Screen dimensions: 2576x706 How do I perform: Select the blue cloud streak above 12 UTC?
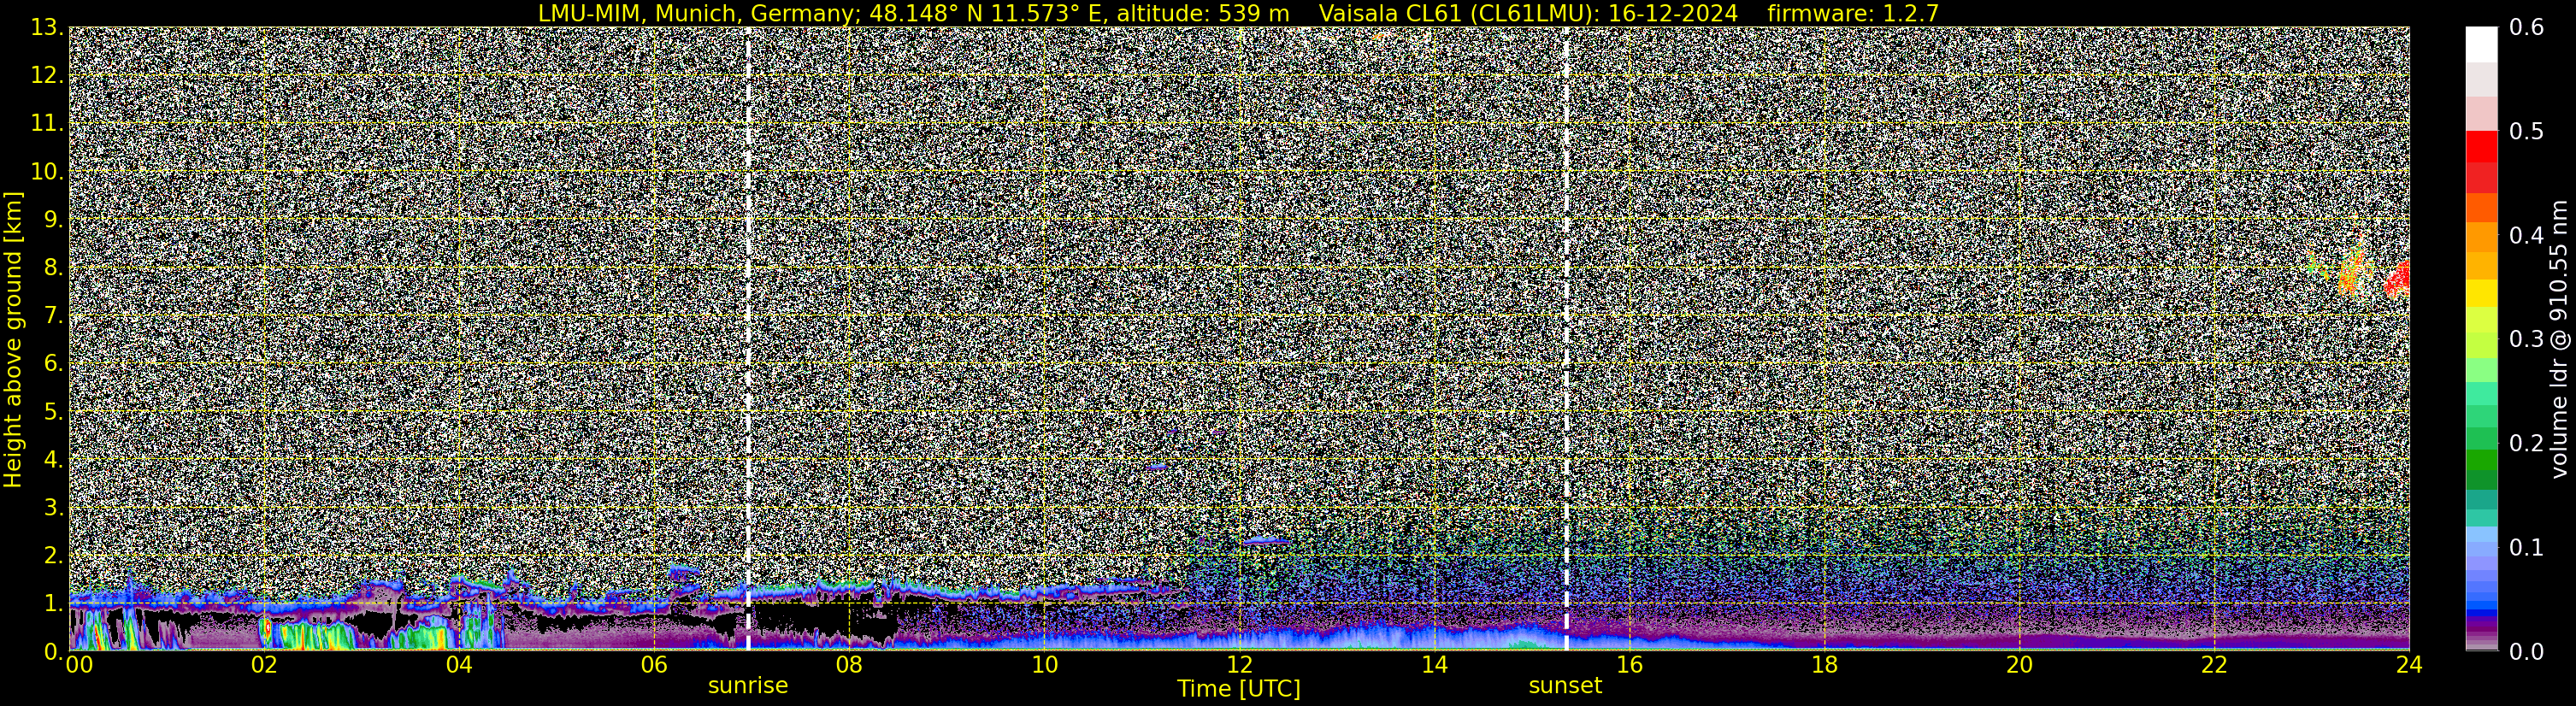[x=1266, y=541]
